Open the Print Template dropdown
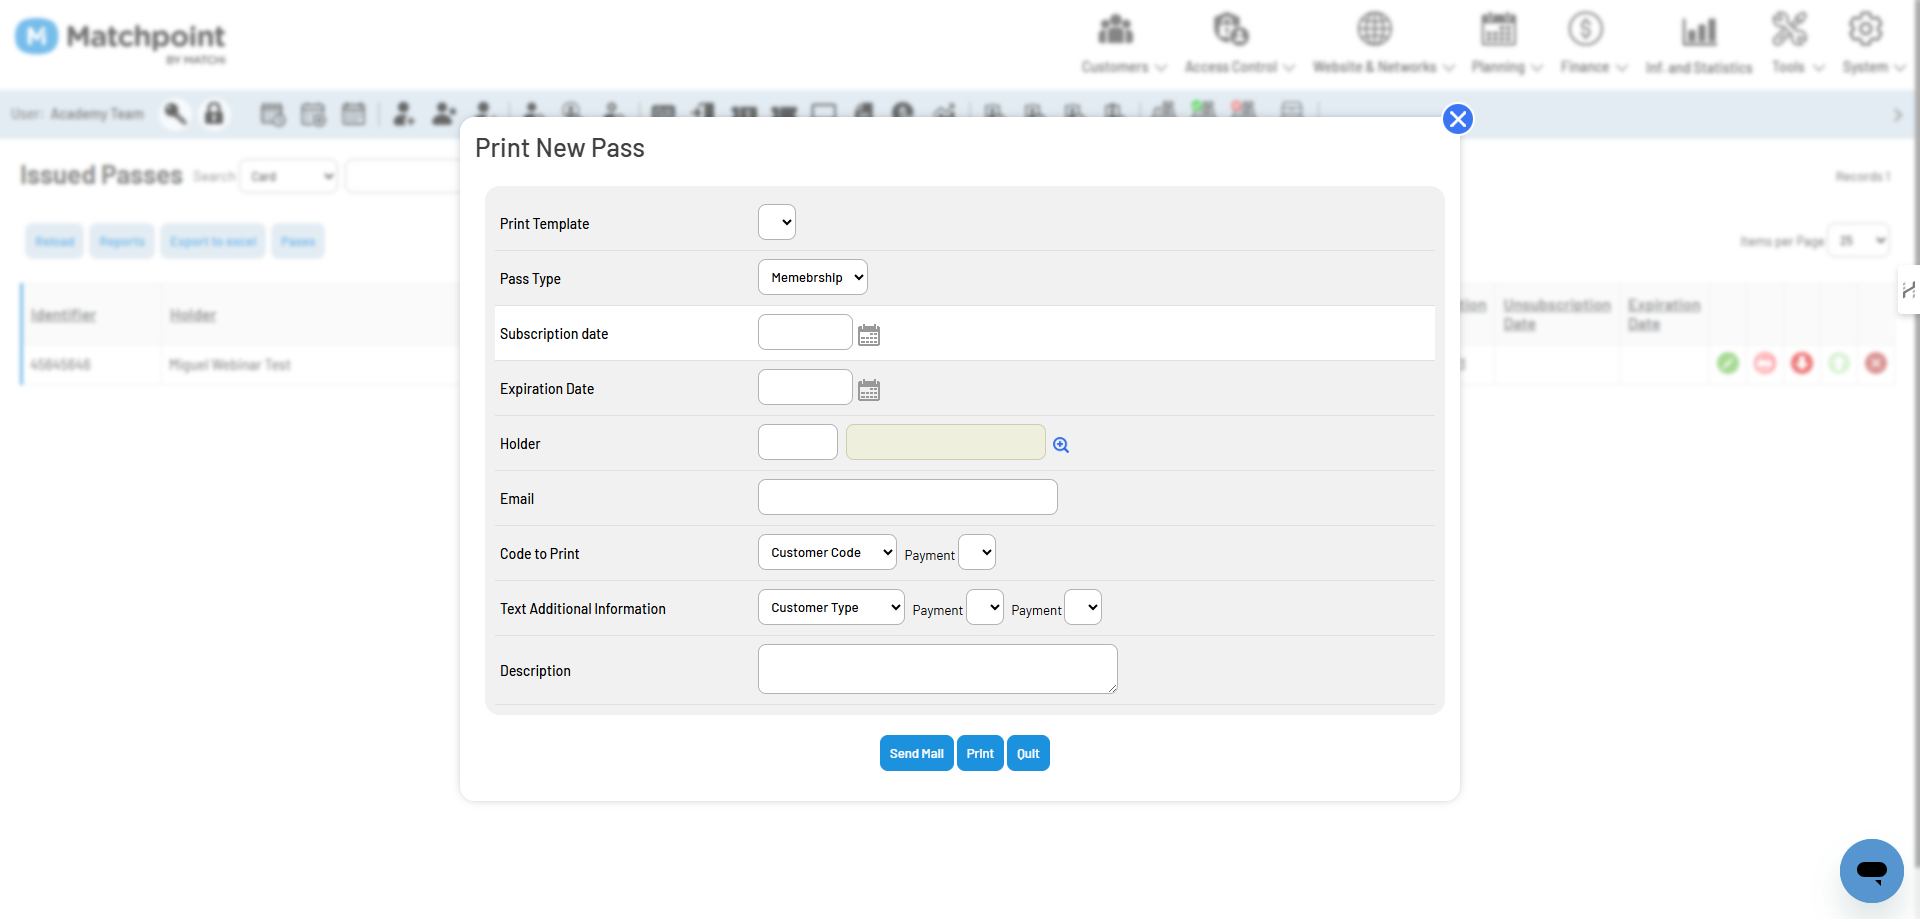This screenshot has height=919, width=1920. click(x=777, y=222)
